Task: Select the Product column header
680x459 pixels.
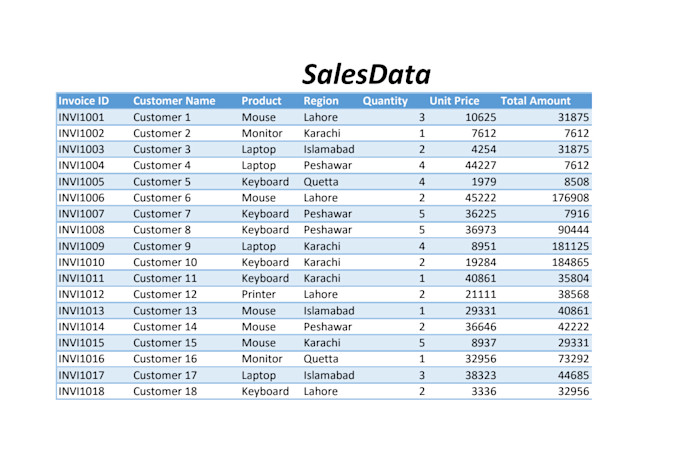Action: tap(261, 101)
